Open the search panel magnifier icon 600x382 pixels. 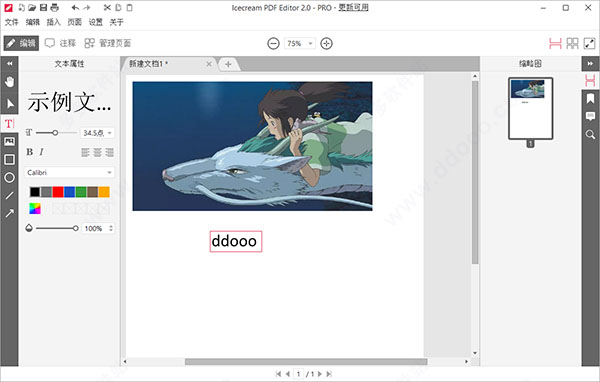590,134
